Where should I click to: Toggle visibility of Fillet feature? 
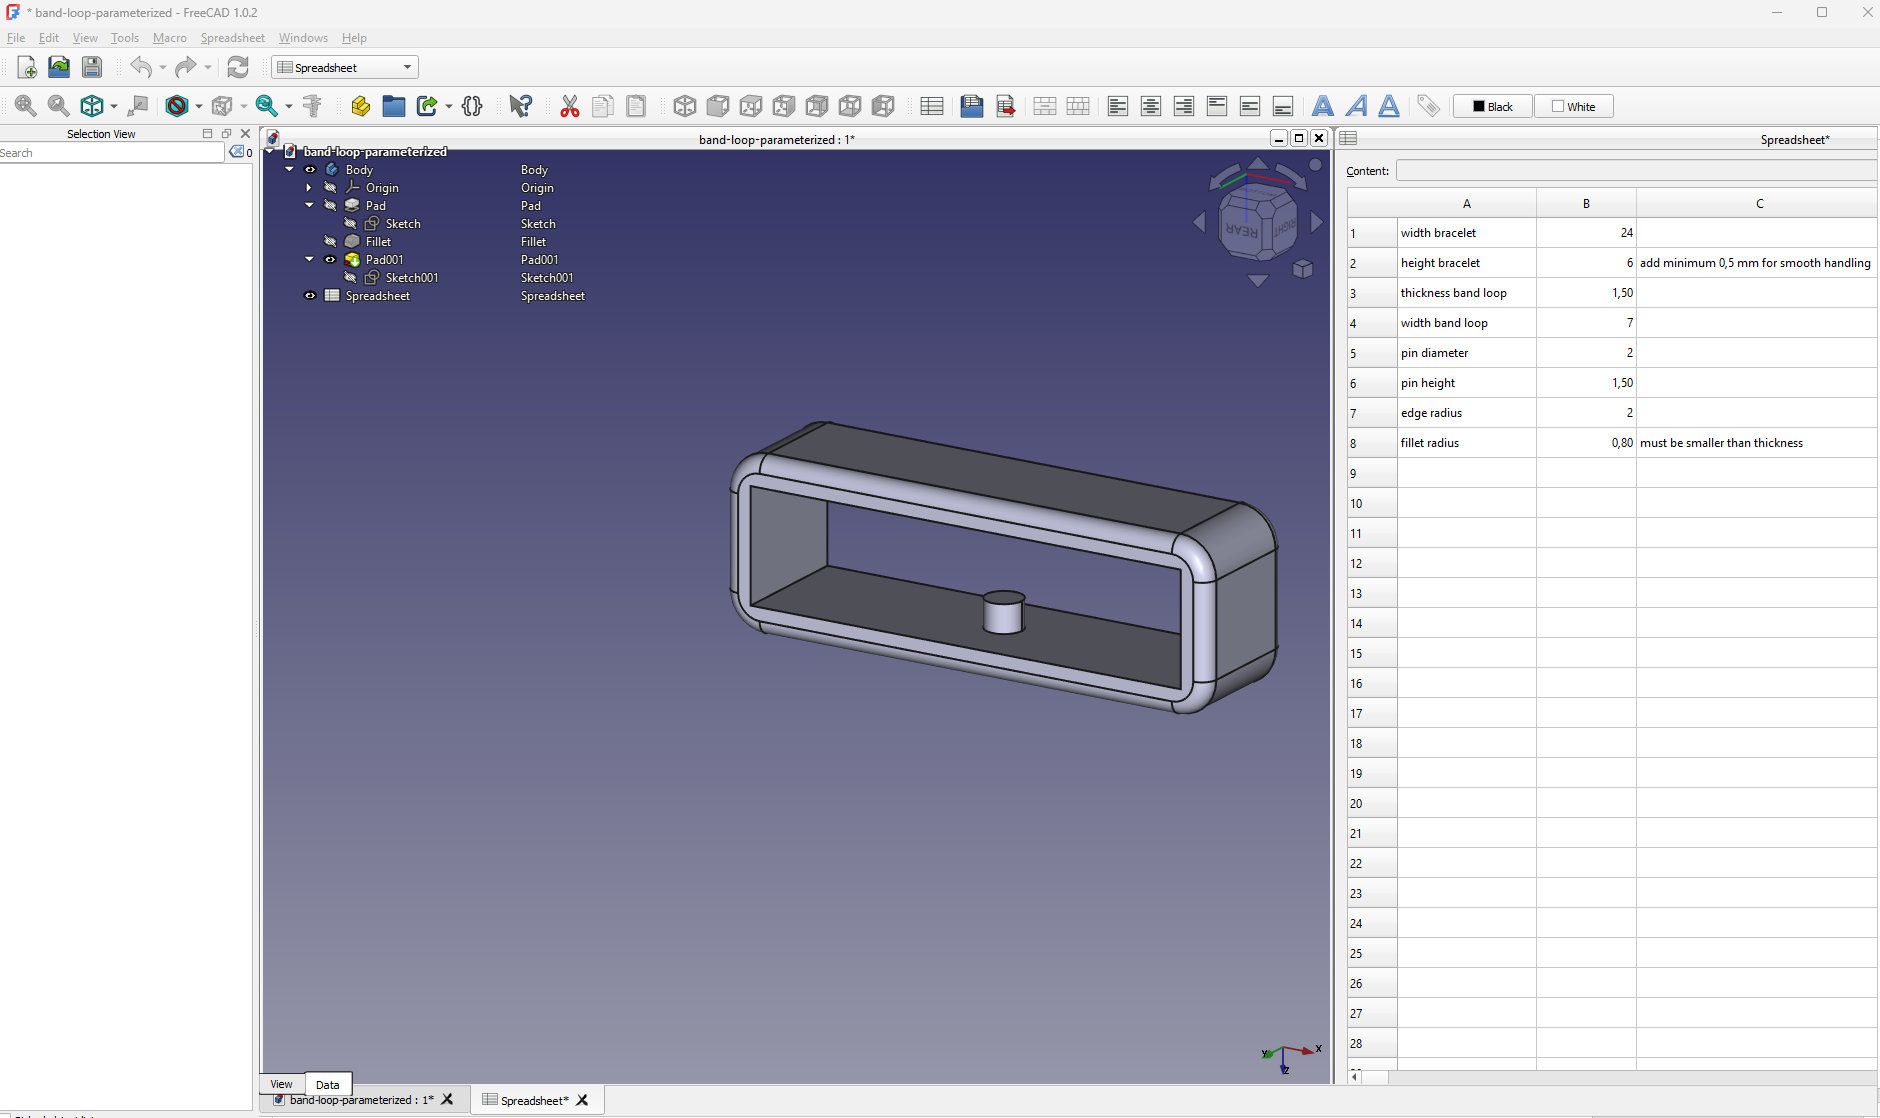(x=330, y=242)
